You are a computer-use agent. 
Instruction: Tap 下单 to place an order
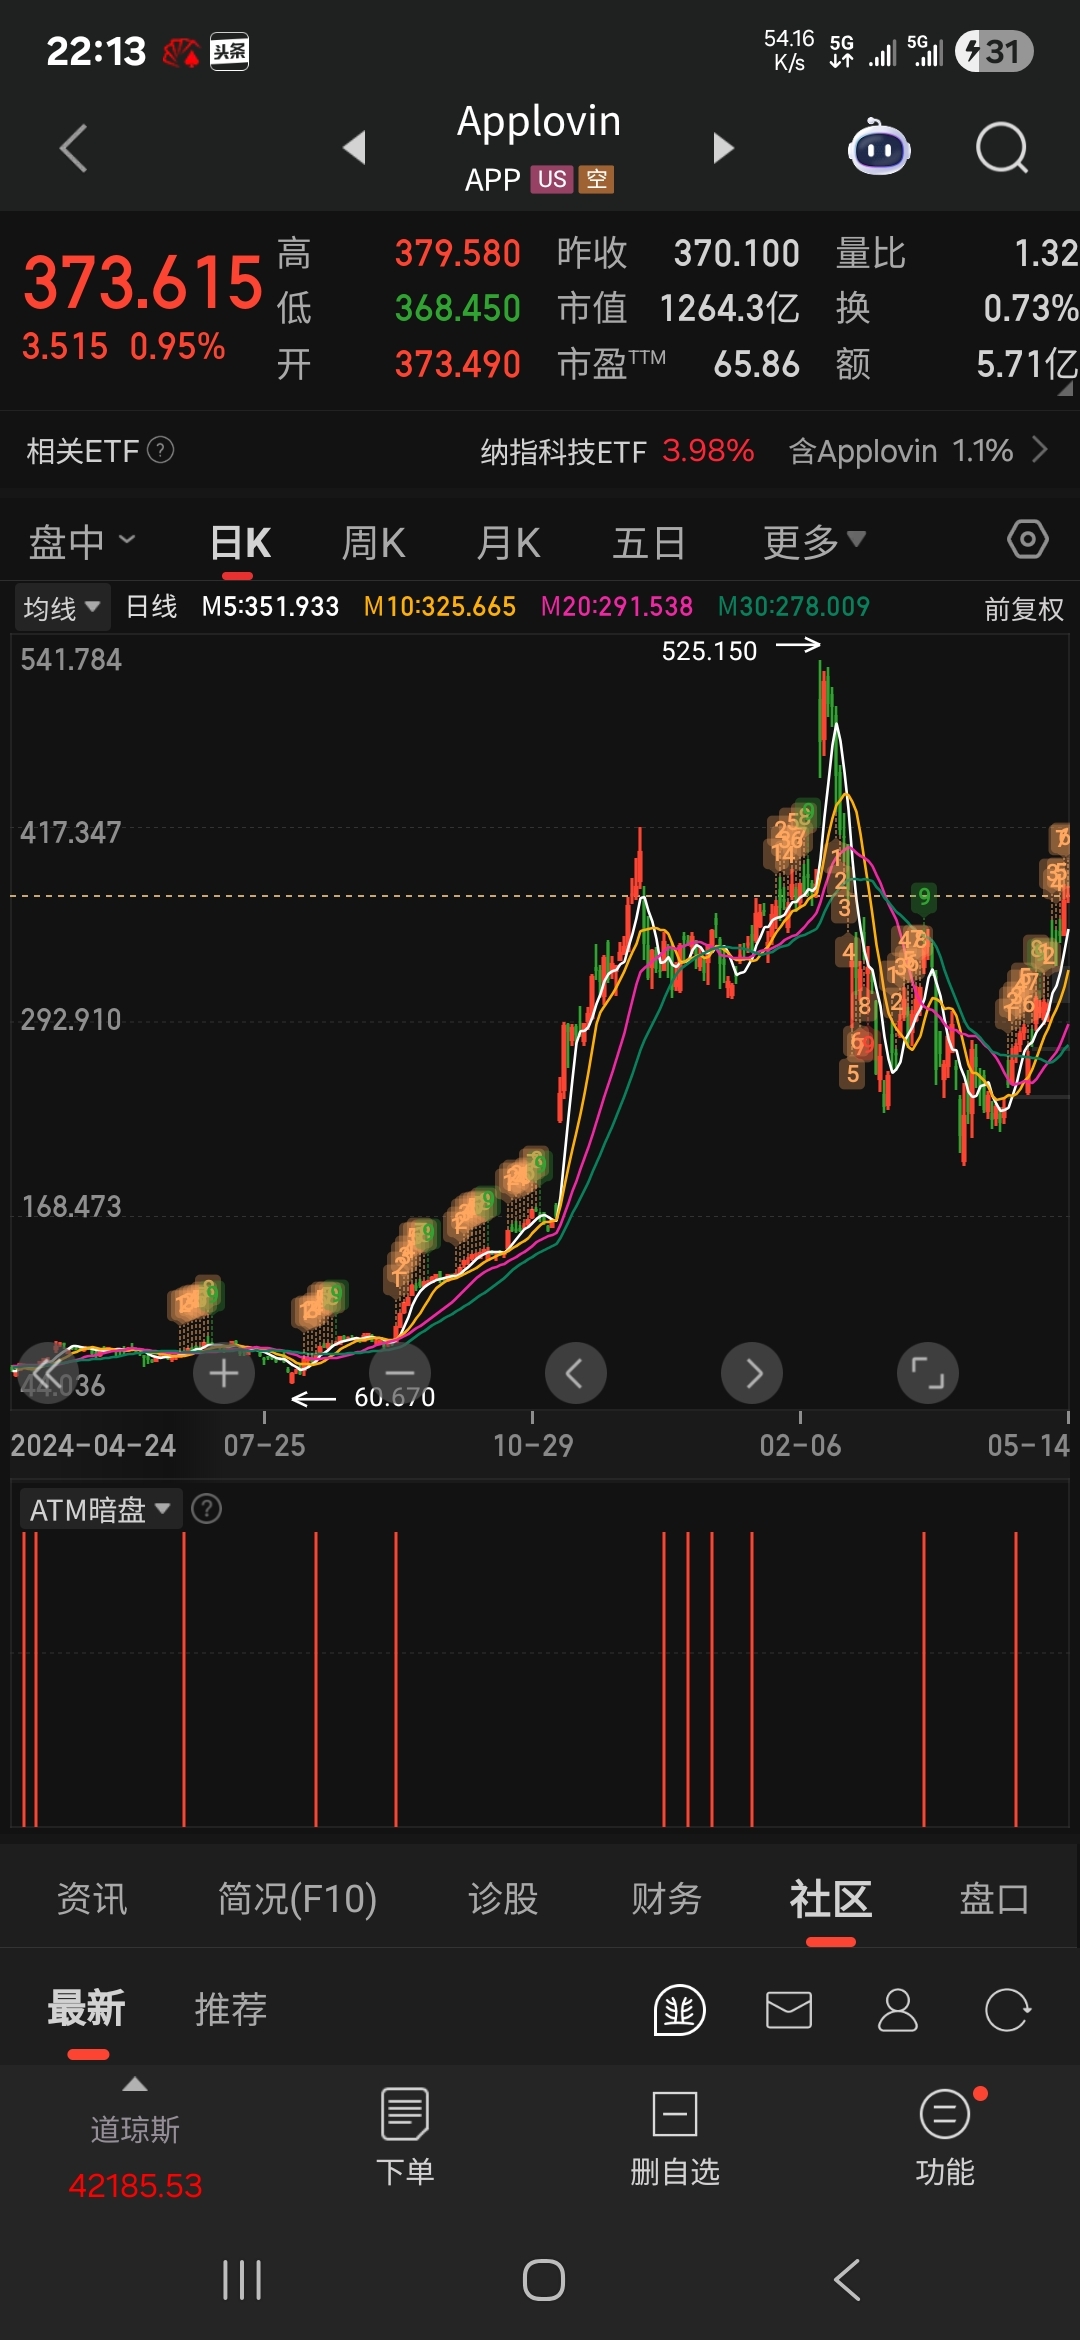tap(405, 2138)
